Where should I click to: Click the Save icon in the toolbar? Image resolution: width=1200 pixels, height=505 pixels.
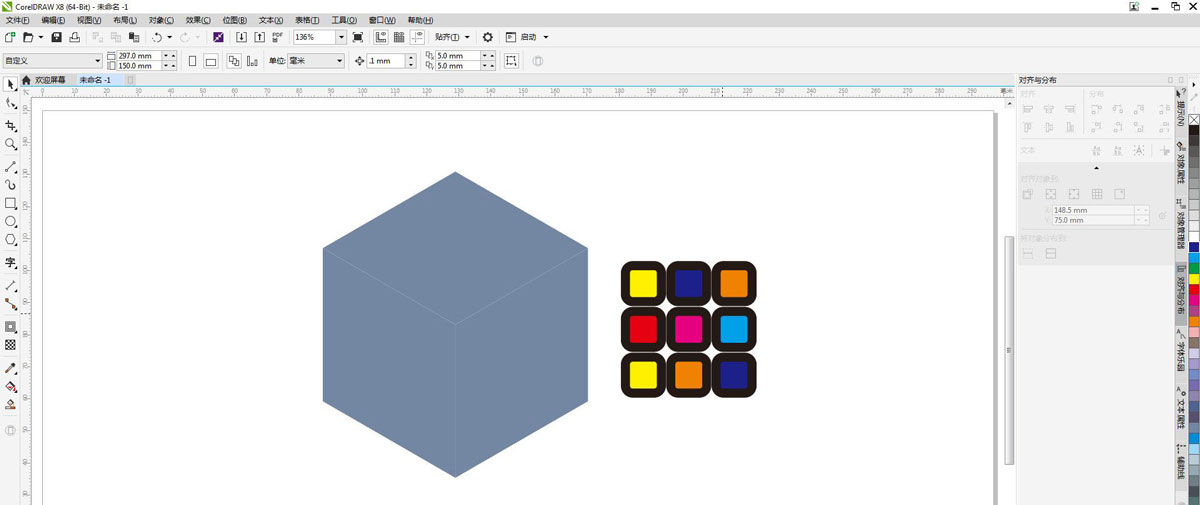coord(56,37)
